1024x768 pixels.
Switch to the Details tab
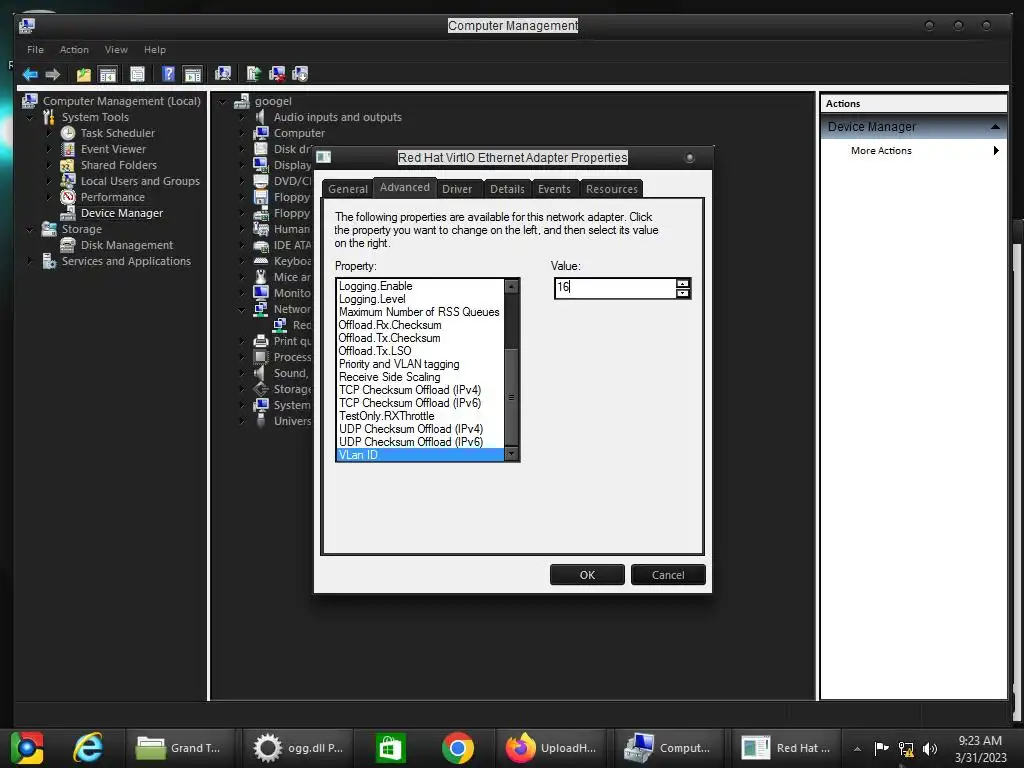click(x=507, y=189)
